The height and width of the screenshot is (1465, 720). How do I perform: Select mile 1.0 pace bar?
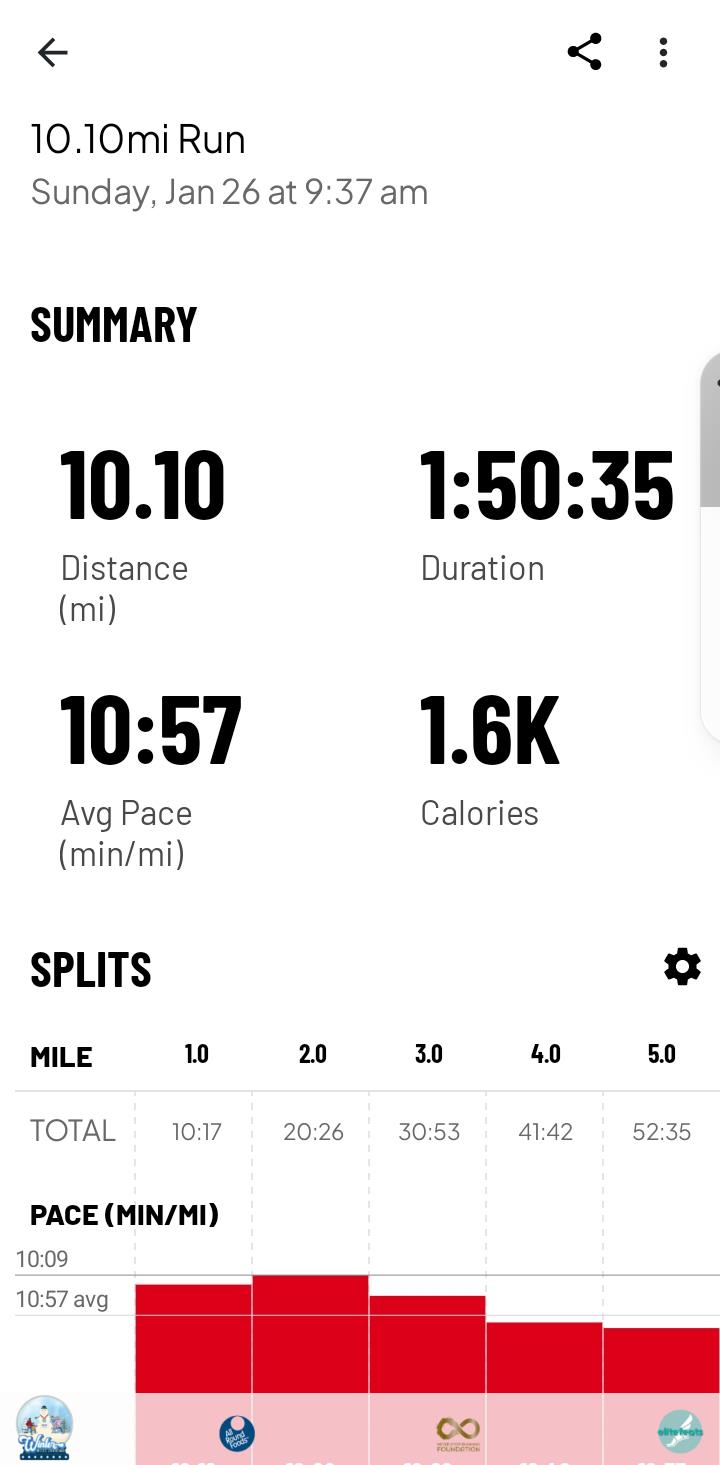(x=194, y=1338)
